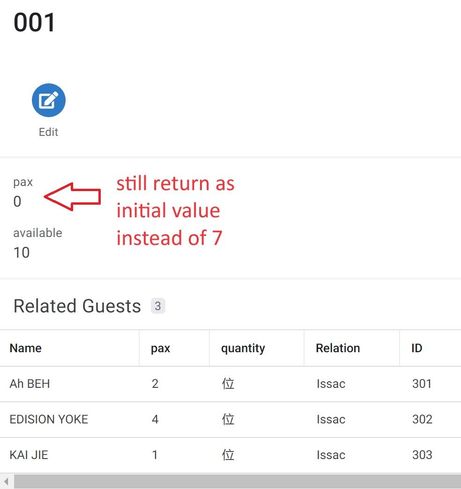The width and height of the screenshot is (461, 489).
Task: Click the blue Edit pencil icon
Action: 49,100
